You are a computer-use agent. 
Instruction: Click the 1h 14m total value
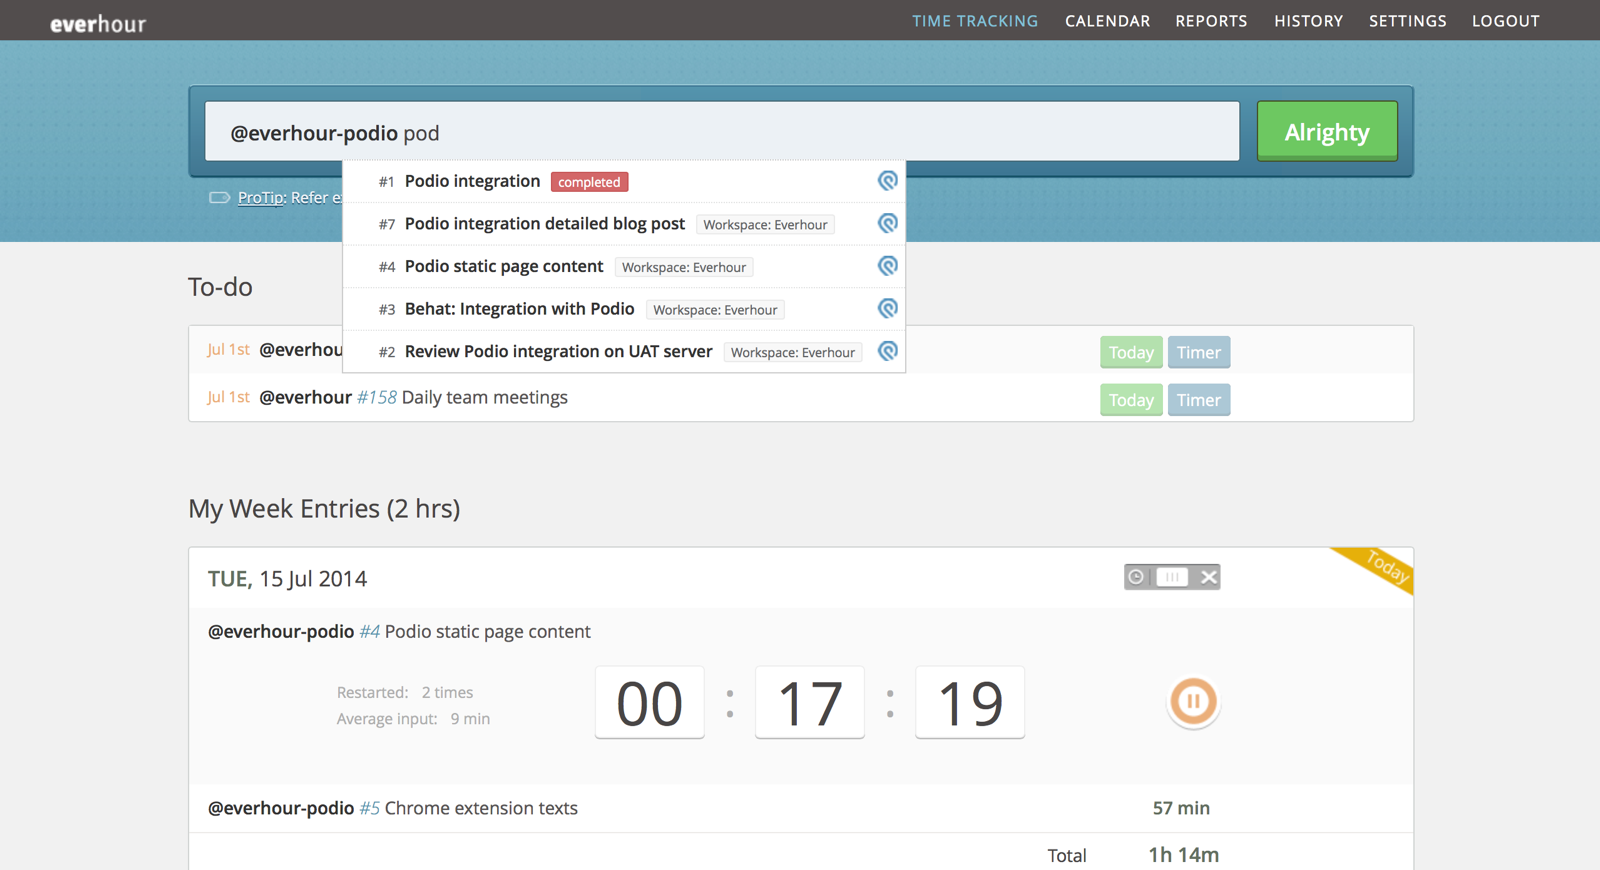1184,855
